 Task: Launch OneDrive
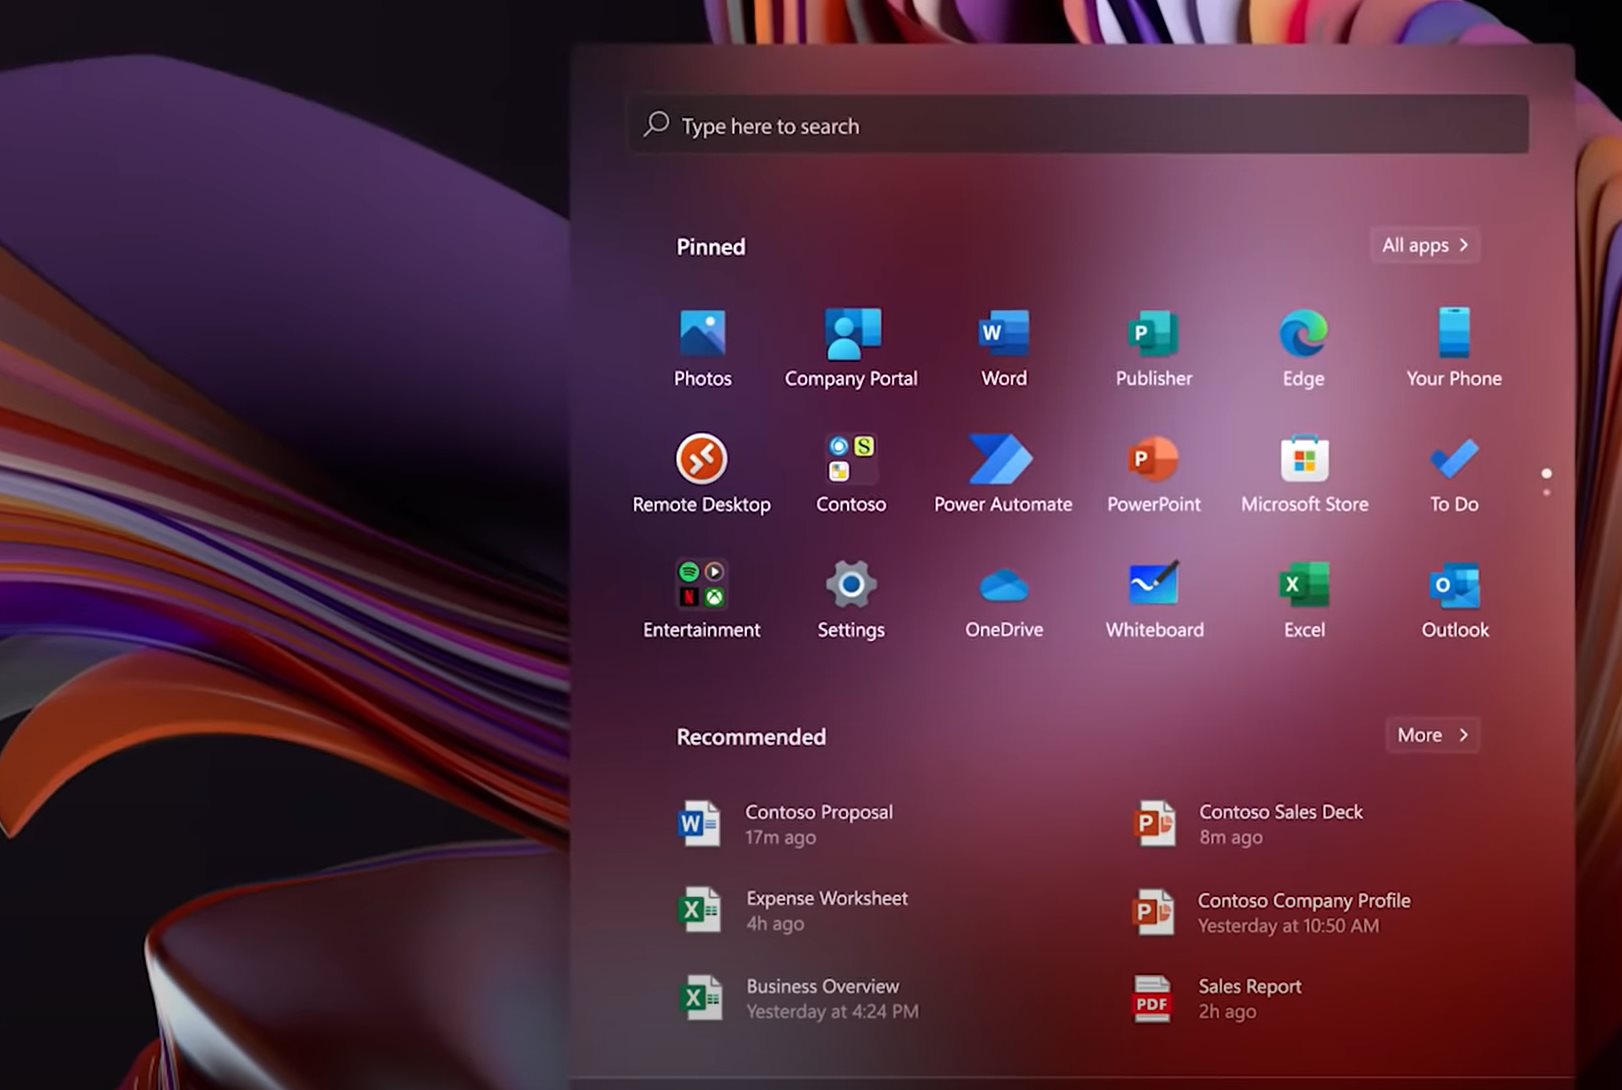(1003, 599)
